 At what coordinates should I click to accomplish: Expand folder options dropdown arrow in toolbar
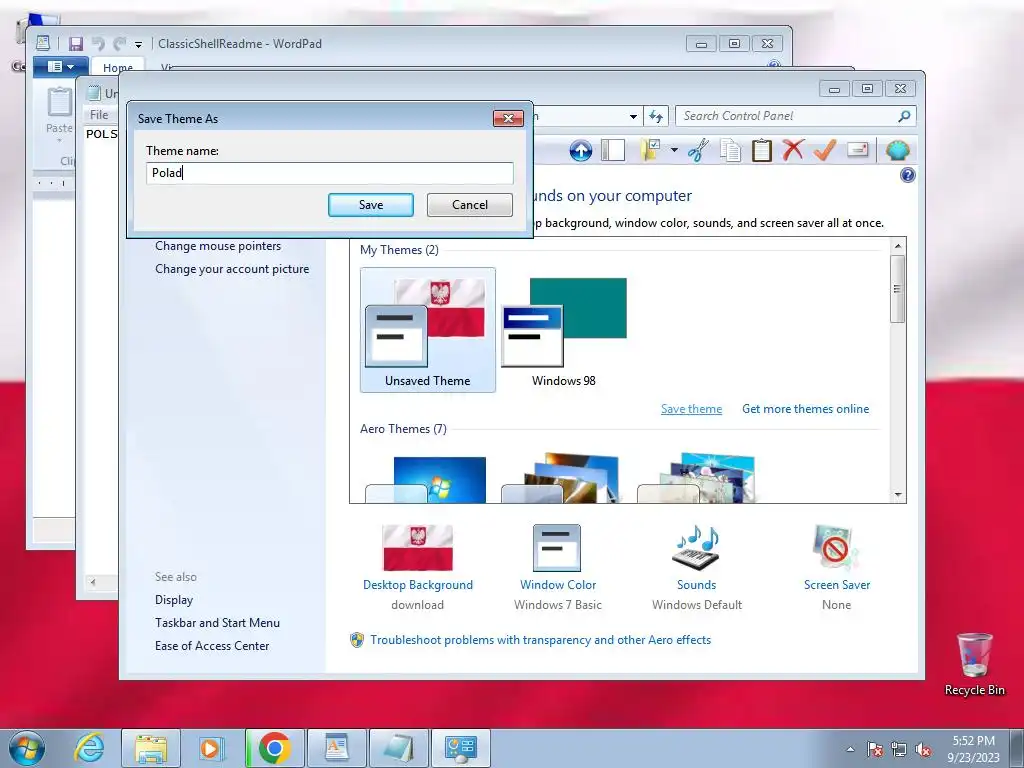point(673,151)
